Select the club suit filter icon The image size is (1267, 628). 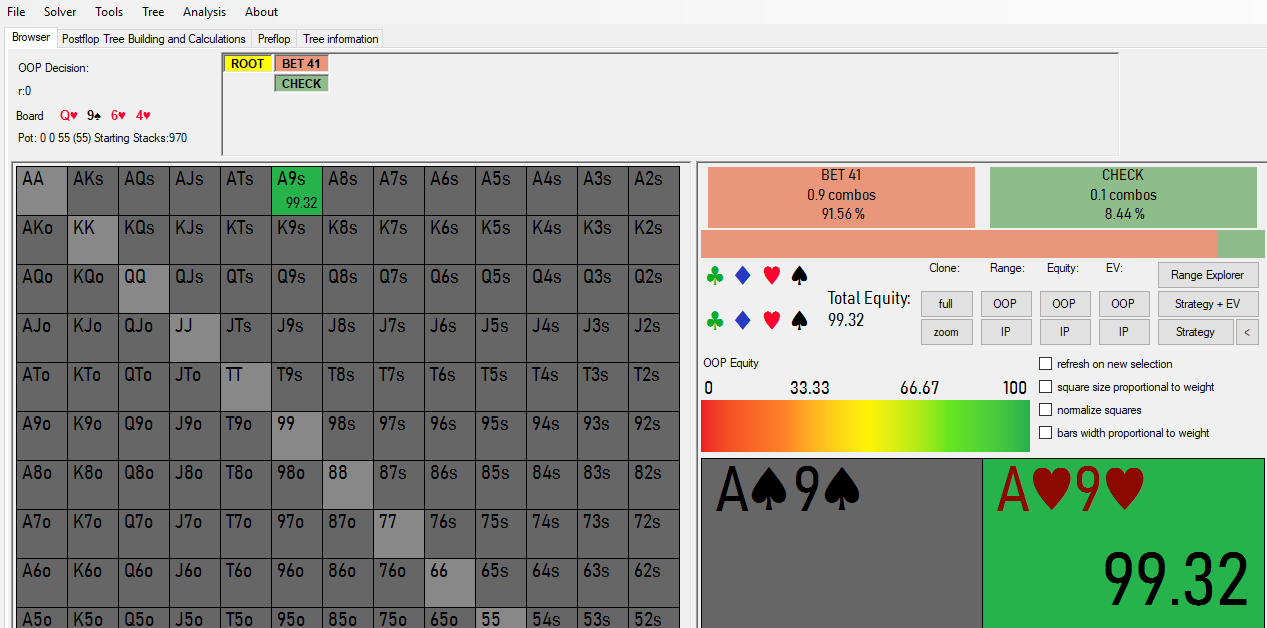click(715, 275)
